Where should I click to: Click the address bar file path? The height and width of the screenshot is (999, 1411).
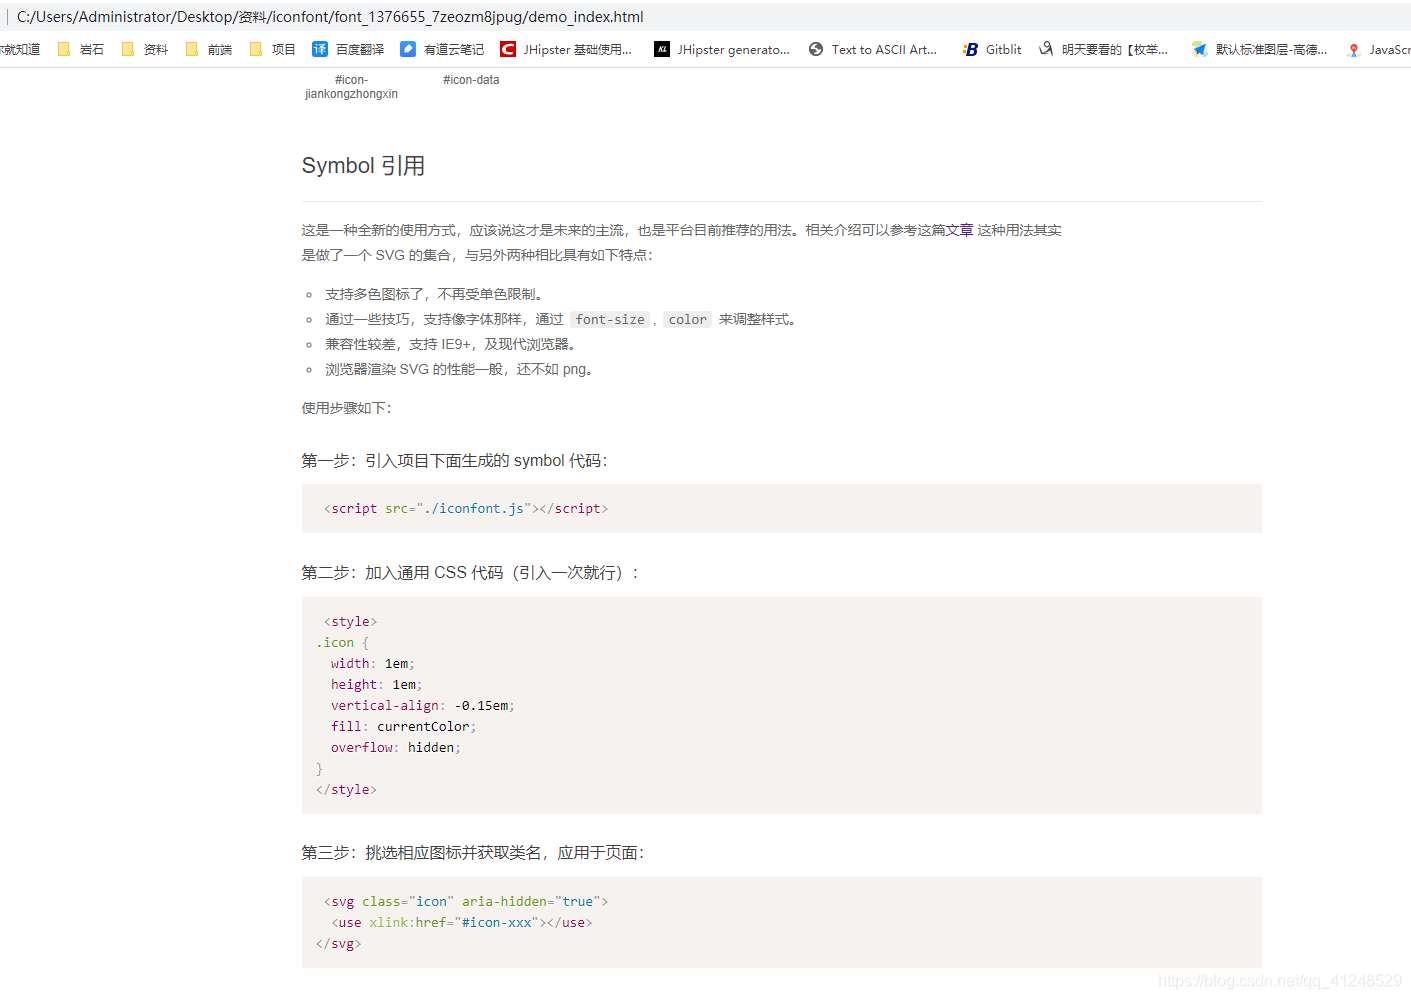332,16
